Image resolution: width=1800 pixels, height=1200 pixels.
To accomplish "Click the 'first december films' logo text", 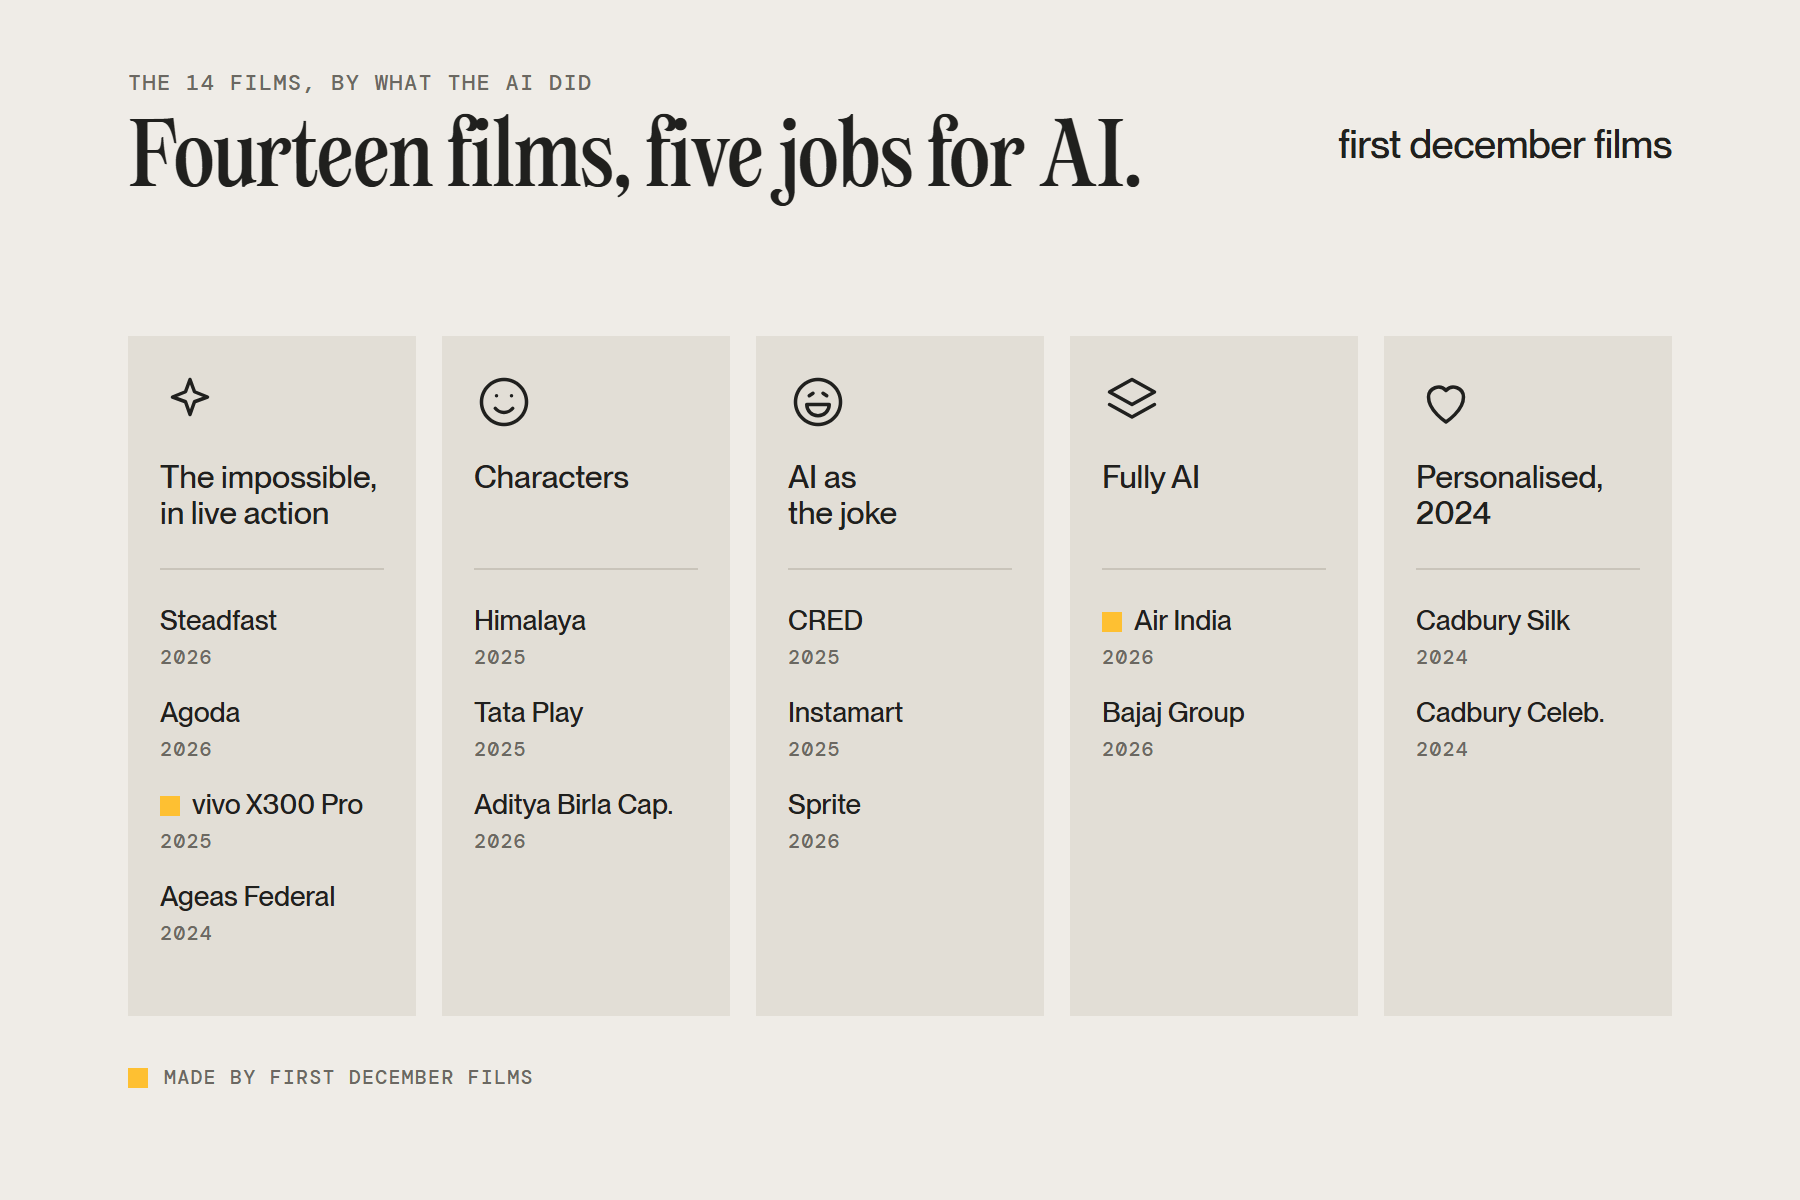I will (x=1505, y=145).
